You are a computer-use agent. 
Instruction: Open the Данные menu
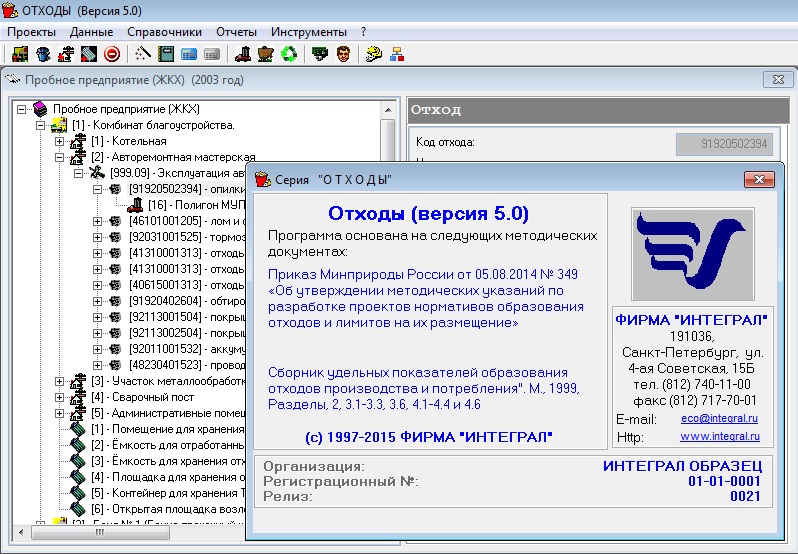[x=92, y=32]
